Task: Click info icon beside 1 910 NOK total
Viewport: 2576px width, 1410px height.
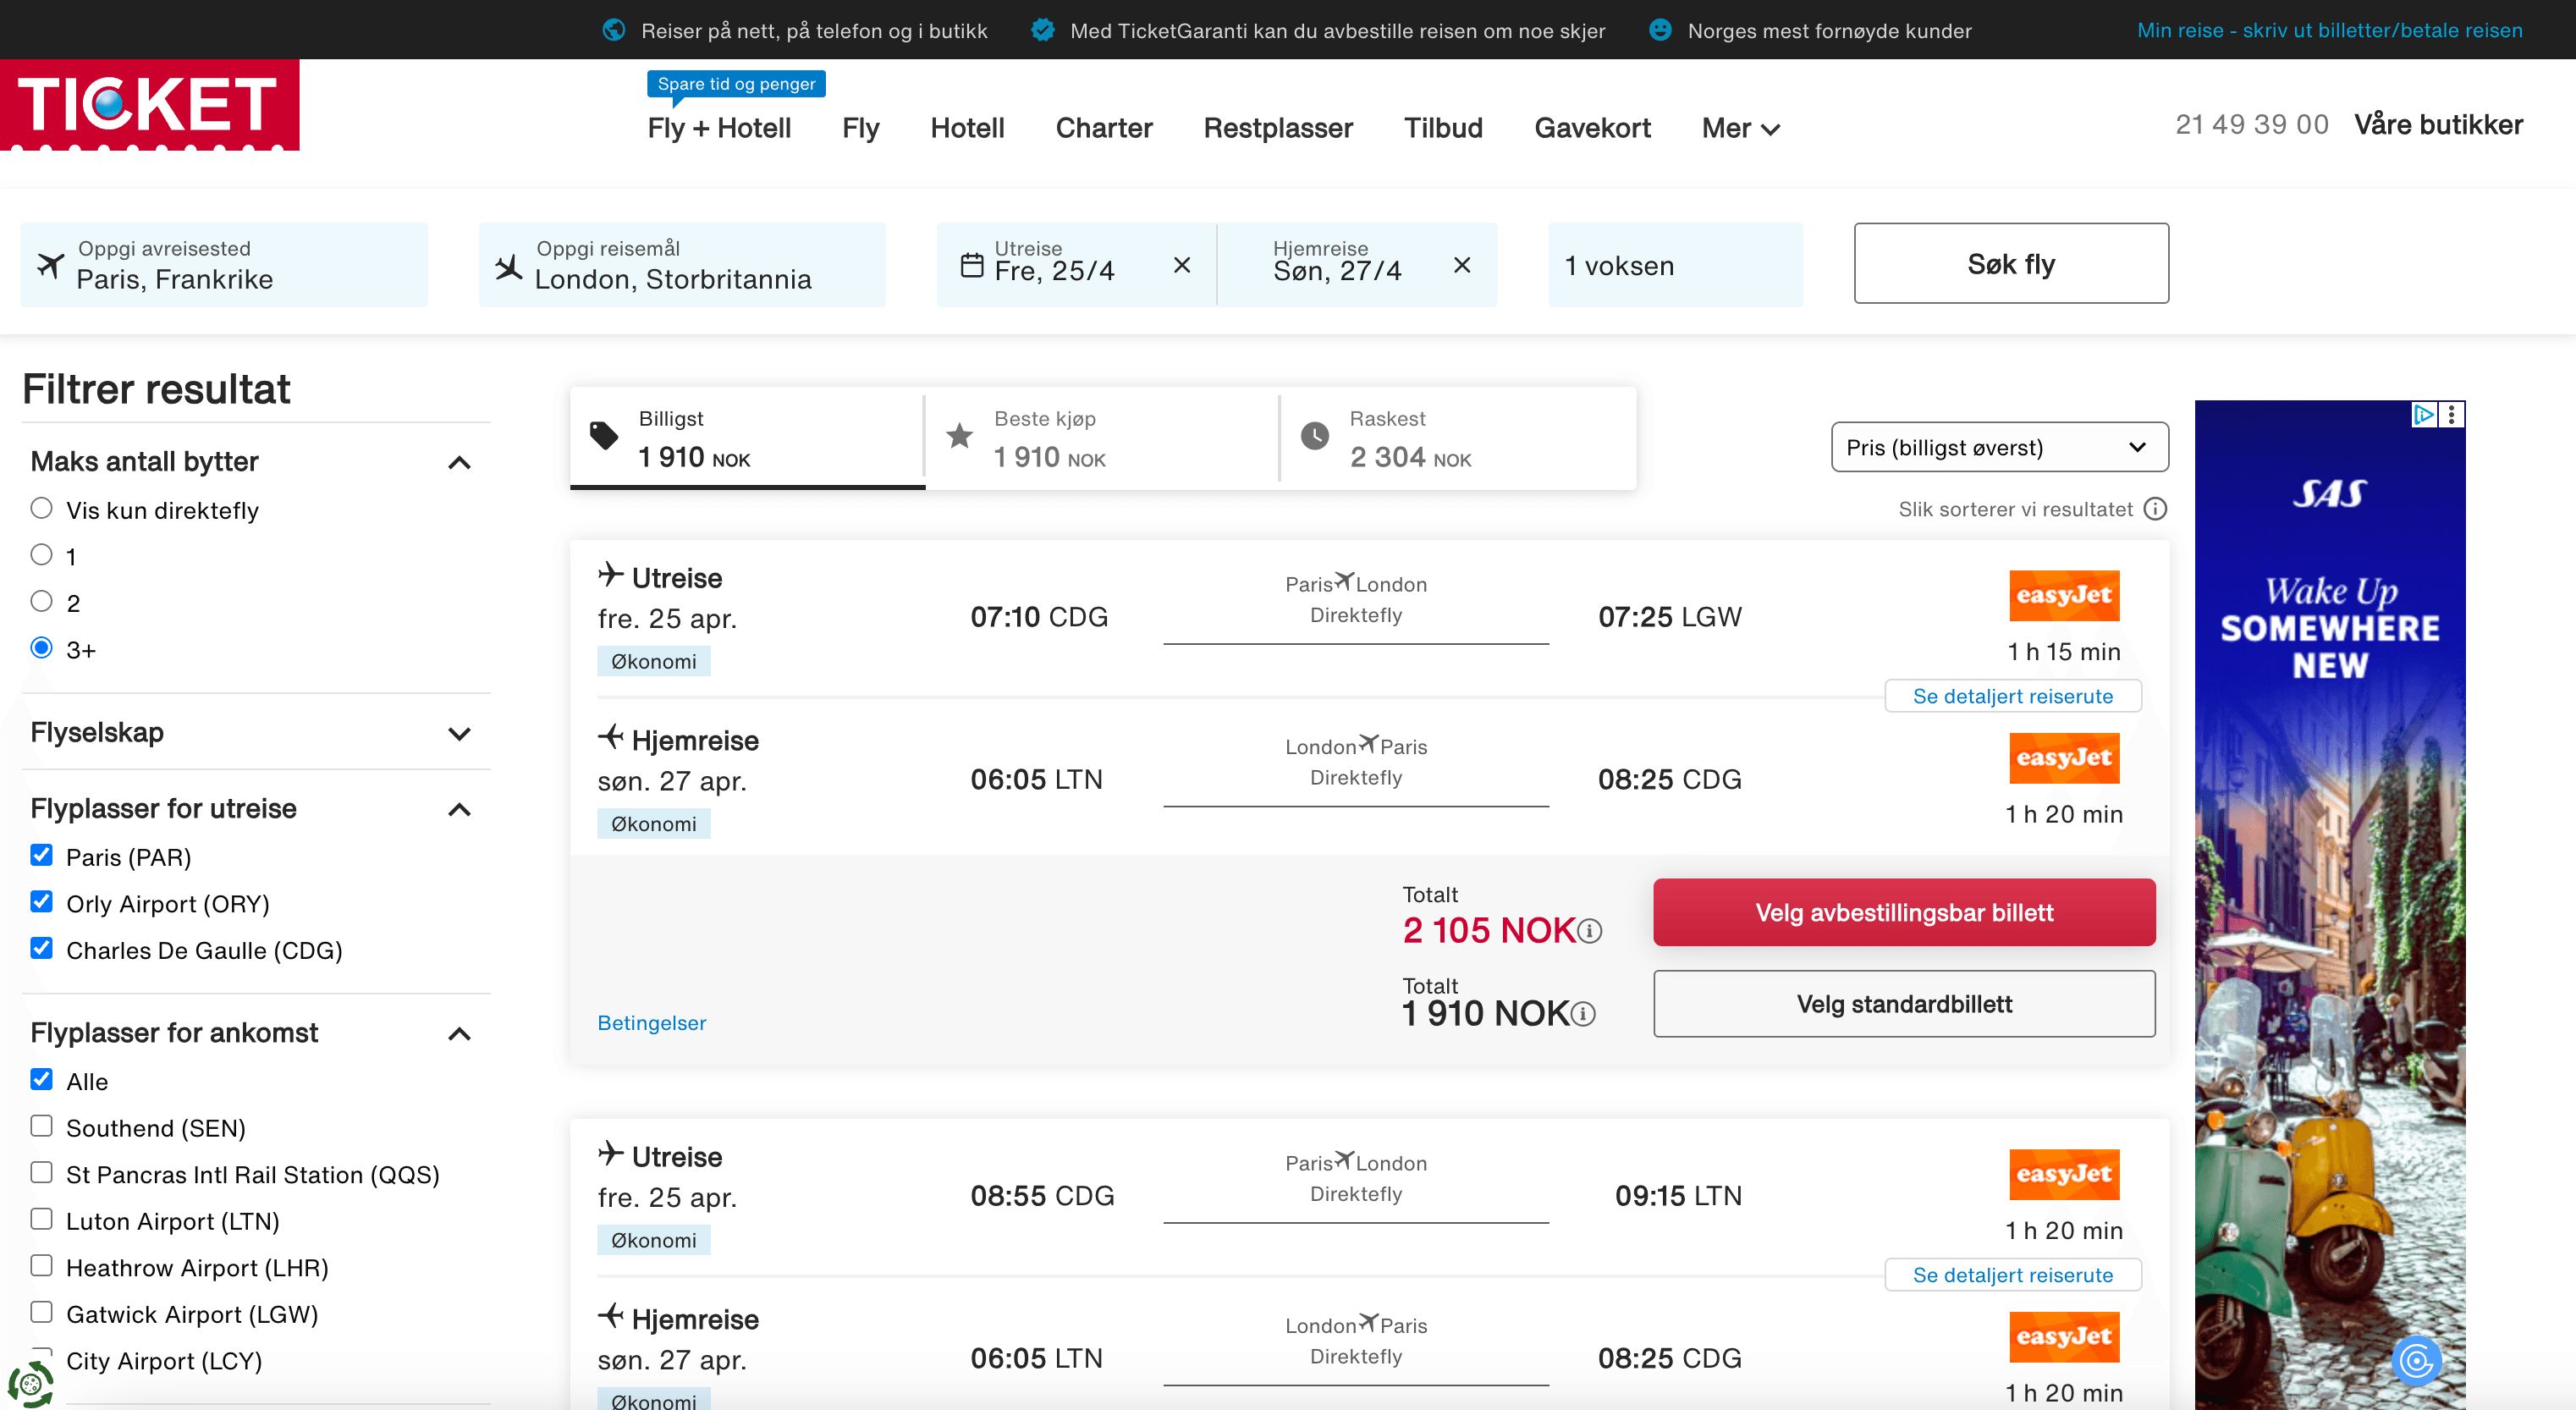Action: [1583, 1014]
